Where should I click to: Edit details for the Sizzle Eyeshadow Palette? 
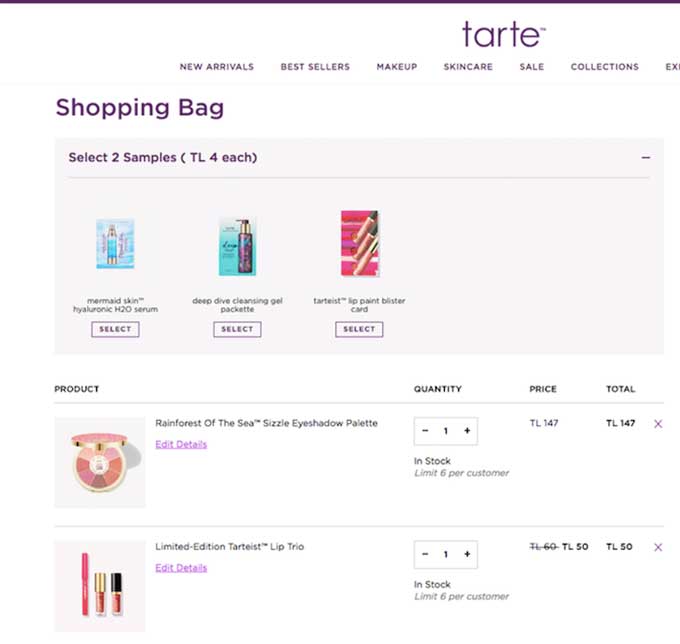coord(181,444)
